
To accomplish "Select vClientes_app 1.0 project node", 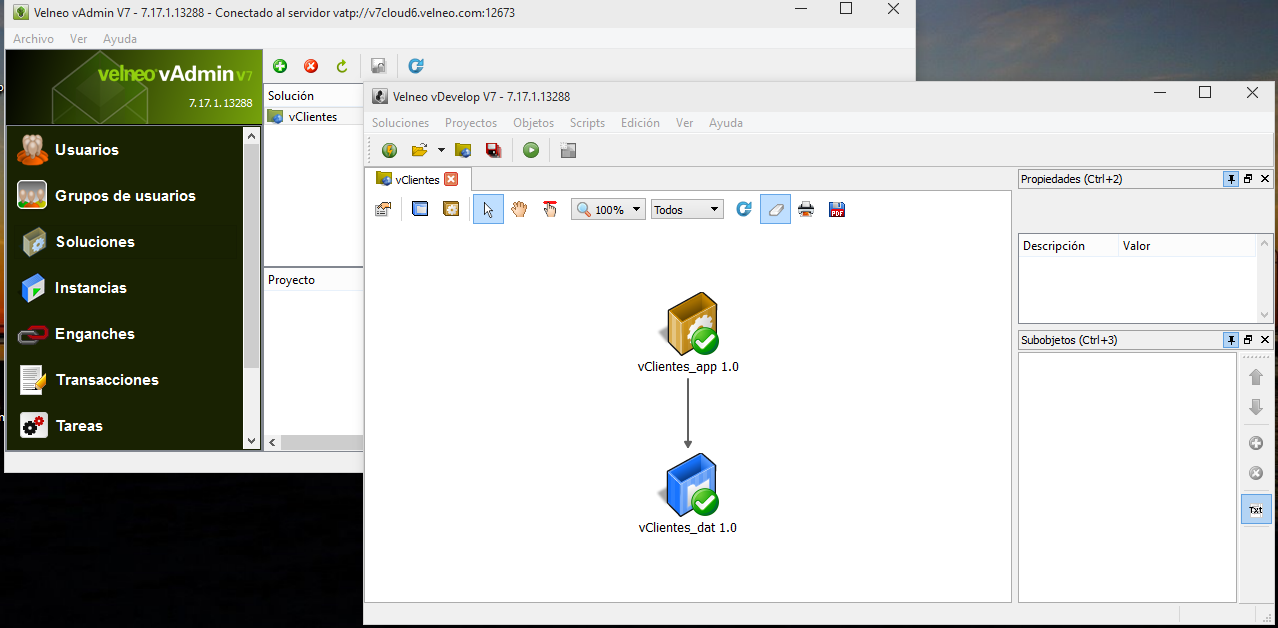I will [688, 333].
